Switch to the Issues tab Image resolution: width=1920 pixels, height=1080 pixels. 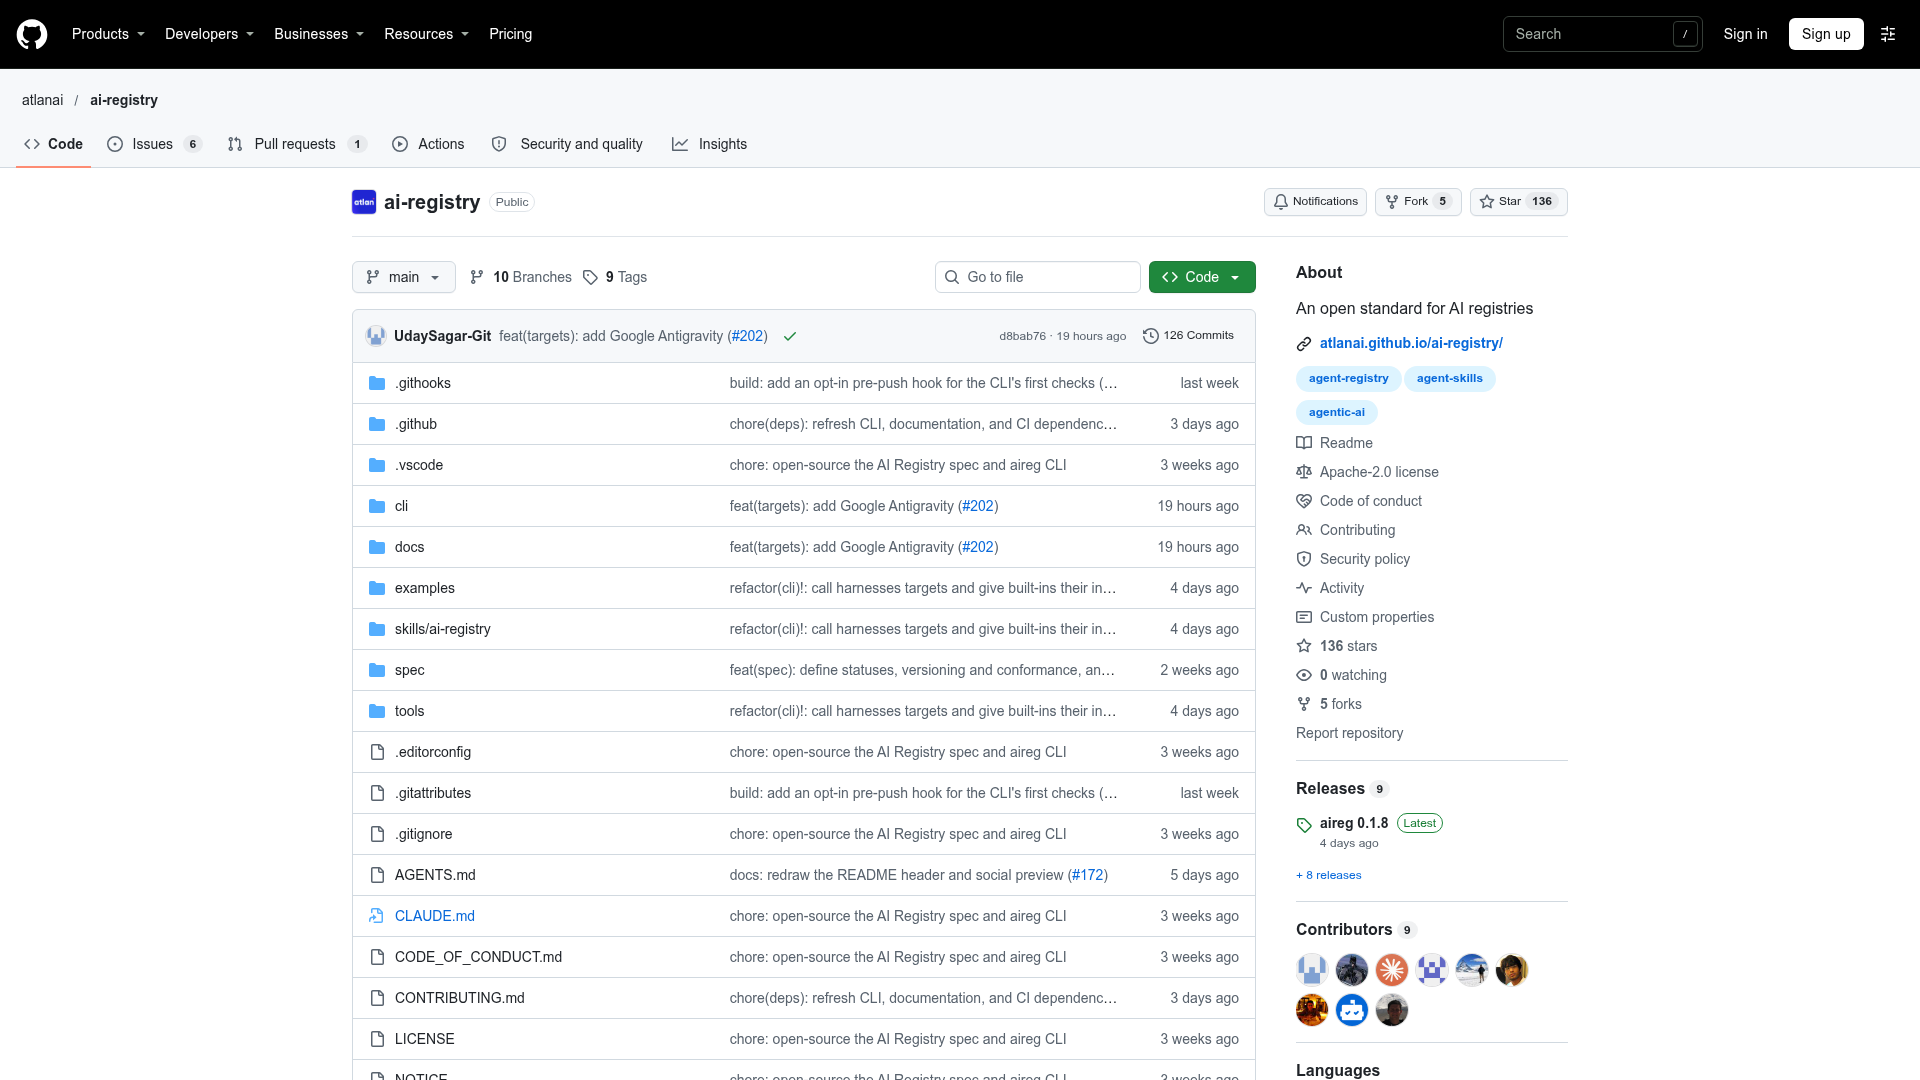click(154, 144)
